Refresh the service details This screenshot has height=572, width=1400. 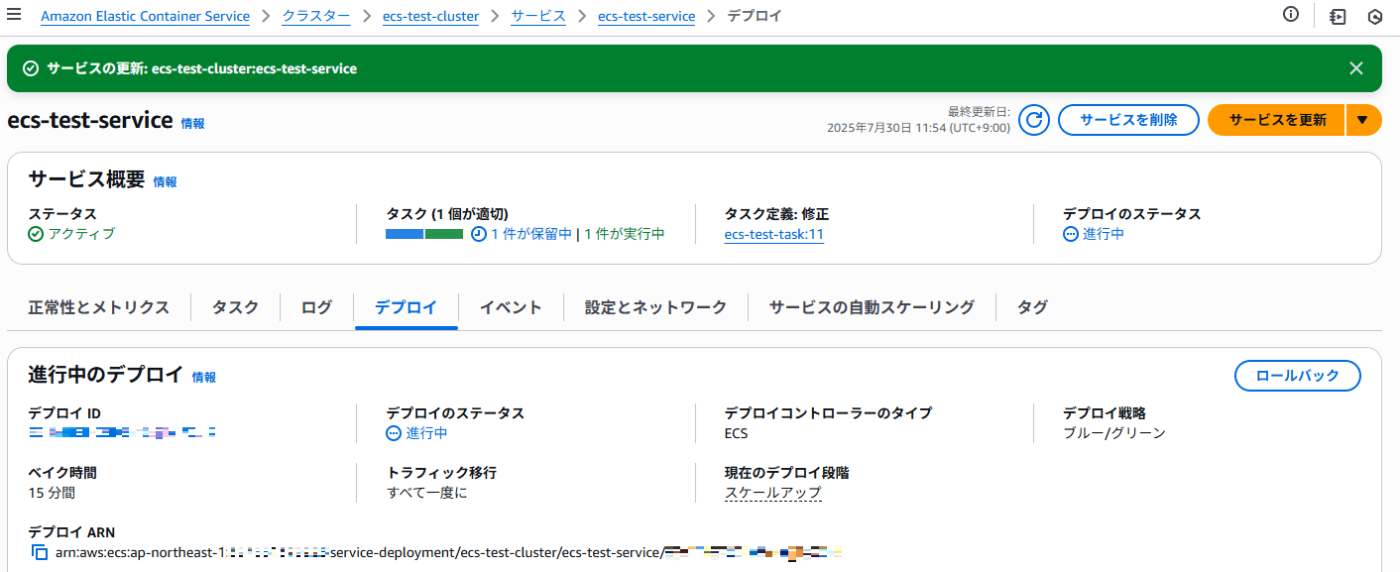click(1034, 120)
